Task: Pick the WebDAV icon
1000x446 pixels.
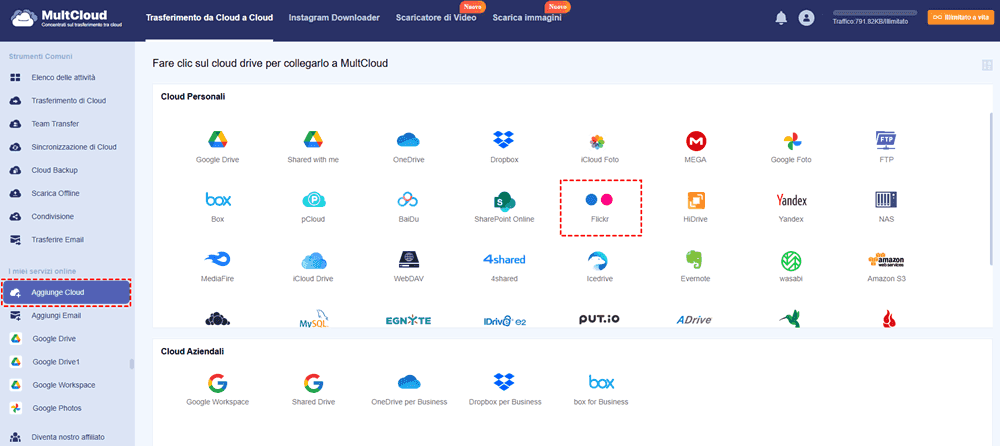Action: click(408, 260)
